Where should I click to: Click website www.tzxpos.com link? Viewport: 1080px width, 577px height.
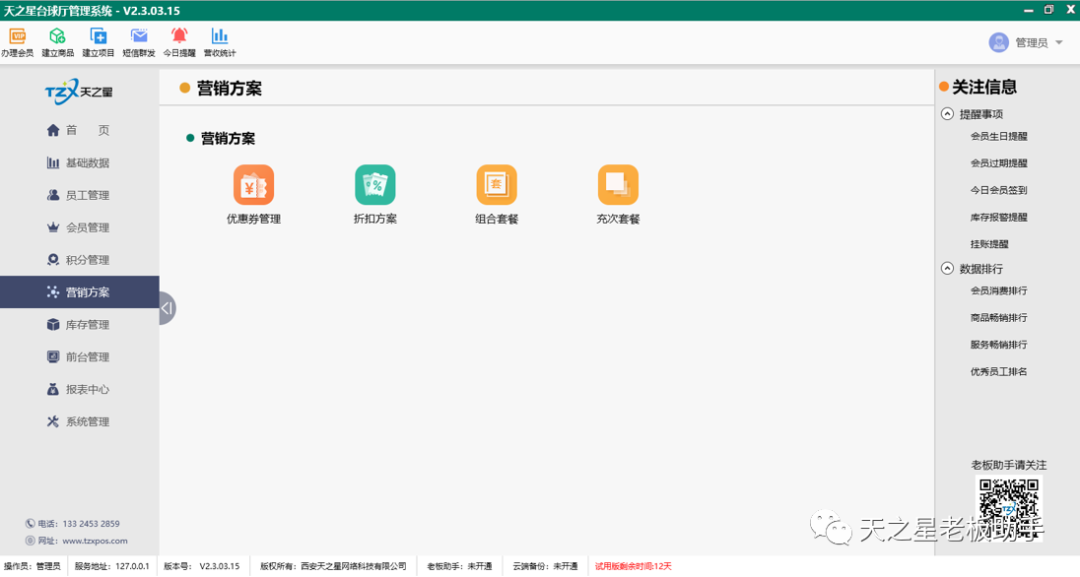click(x=95, y=541)
